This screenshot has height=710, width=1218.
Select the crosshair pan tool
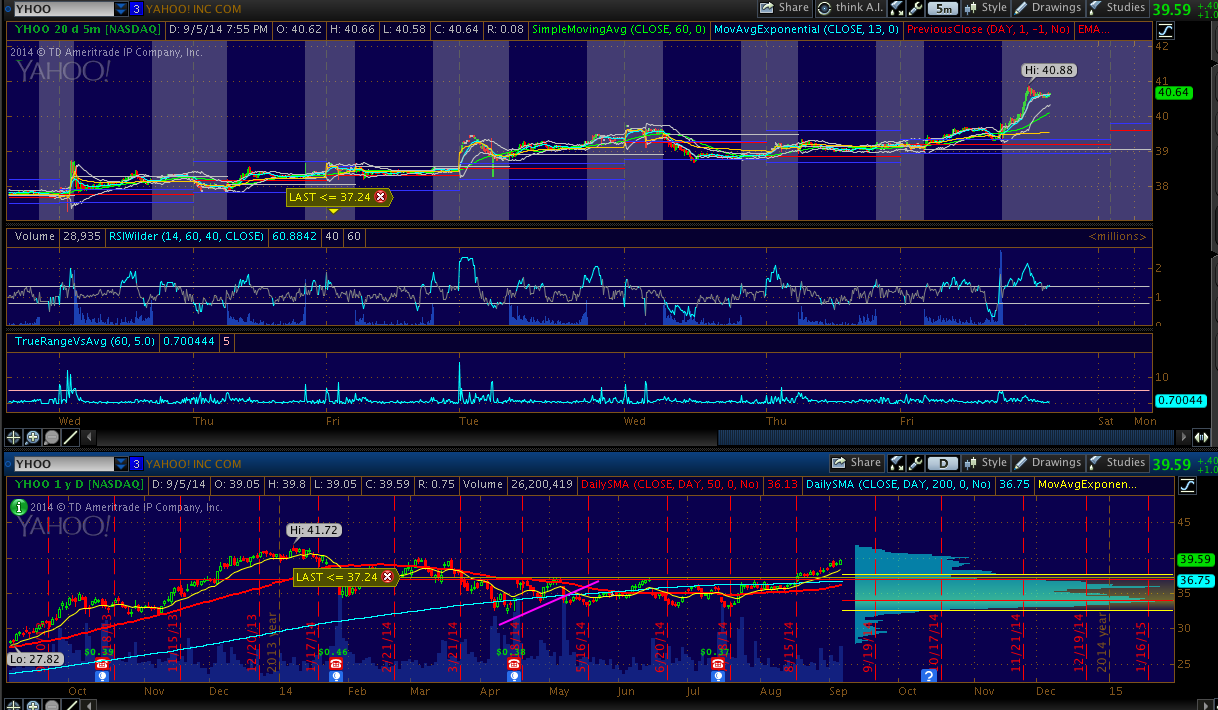(14, 437)
